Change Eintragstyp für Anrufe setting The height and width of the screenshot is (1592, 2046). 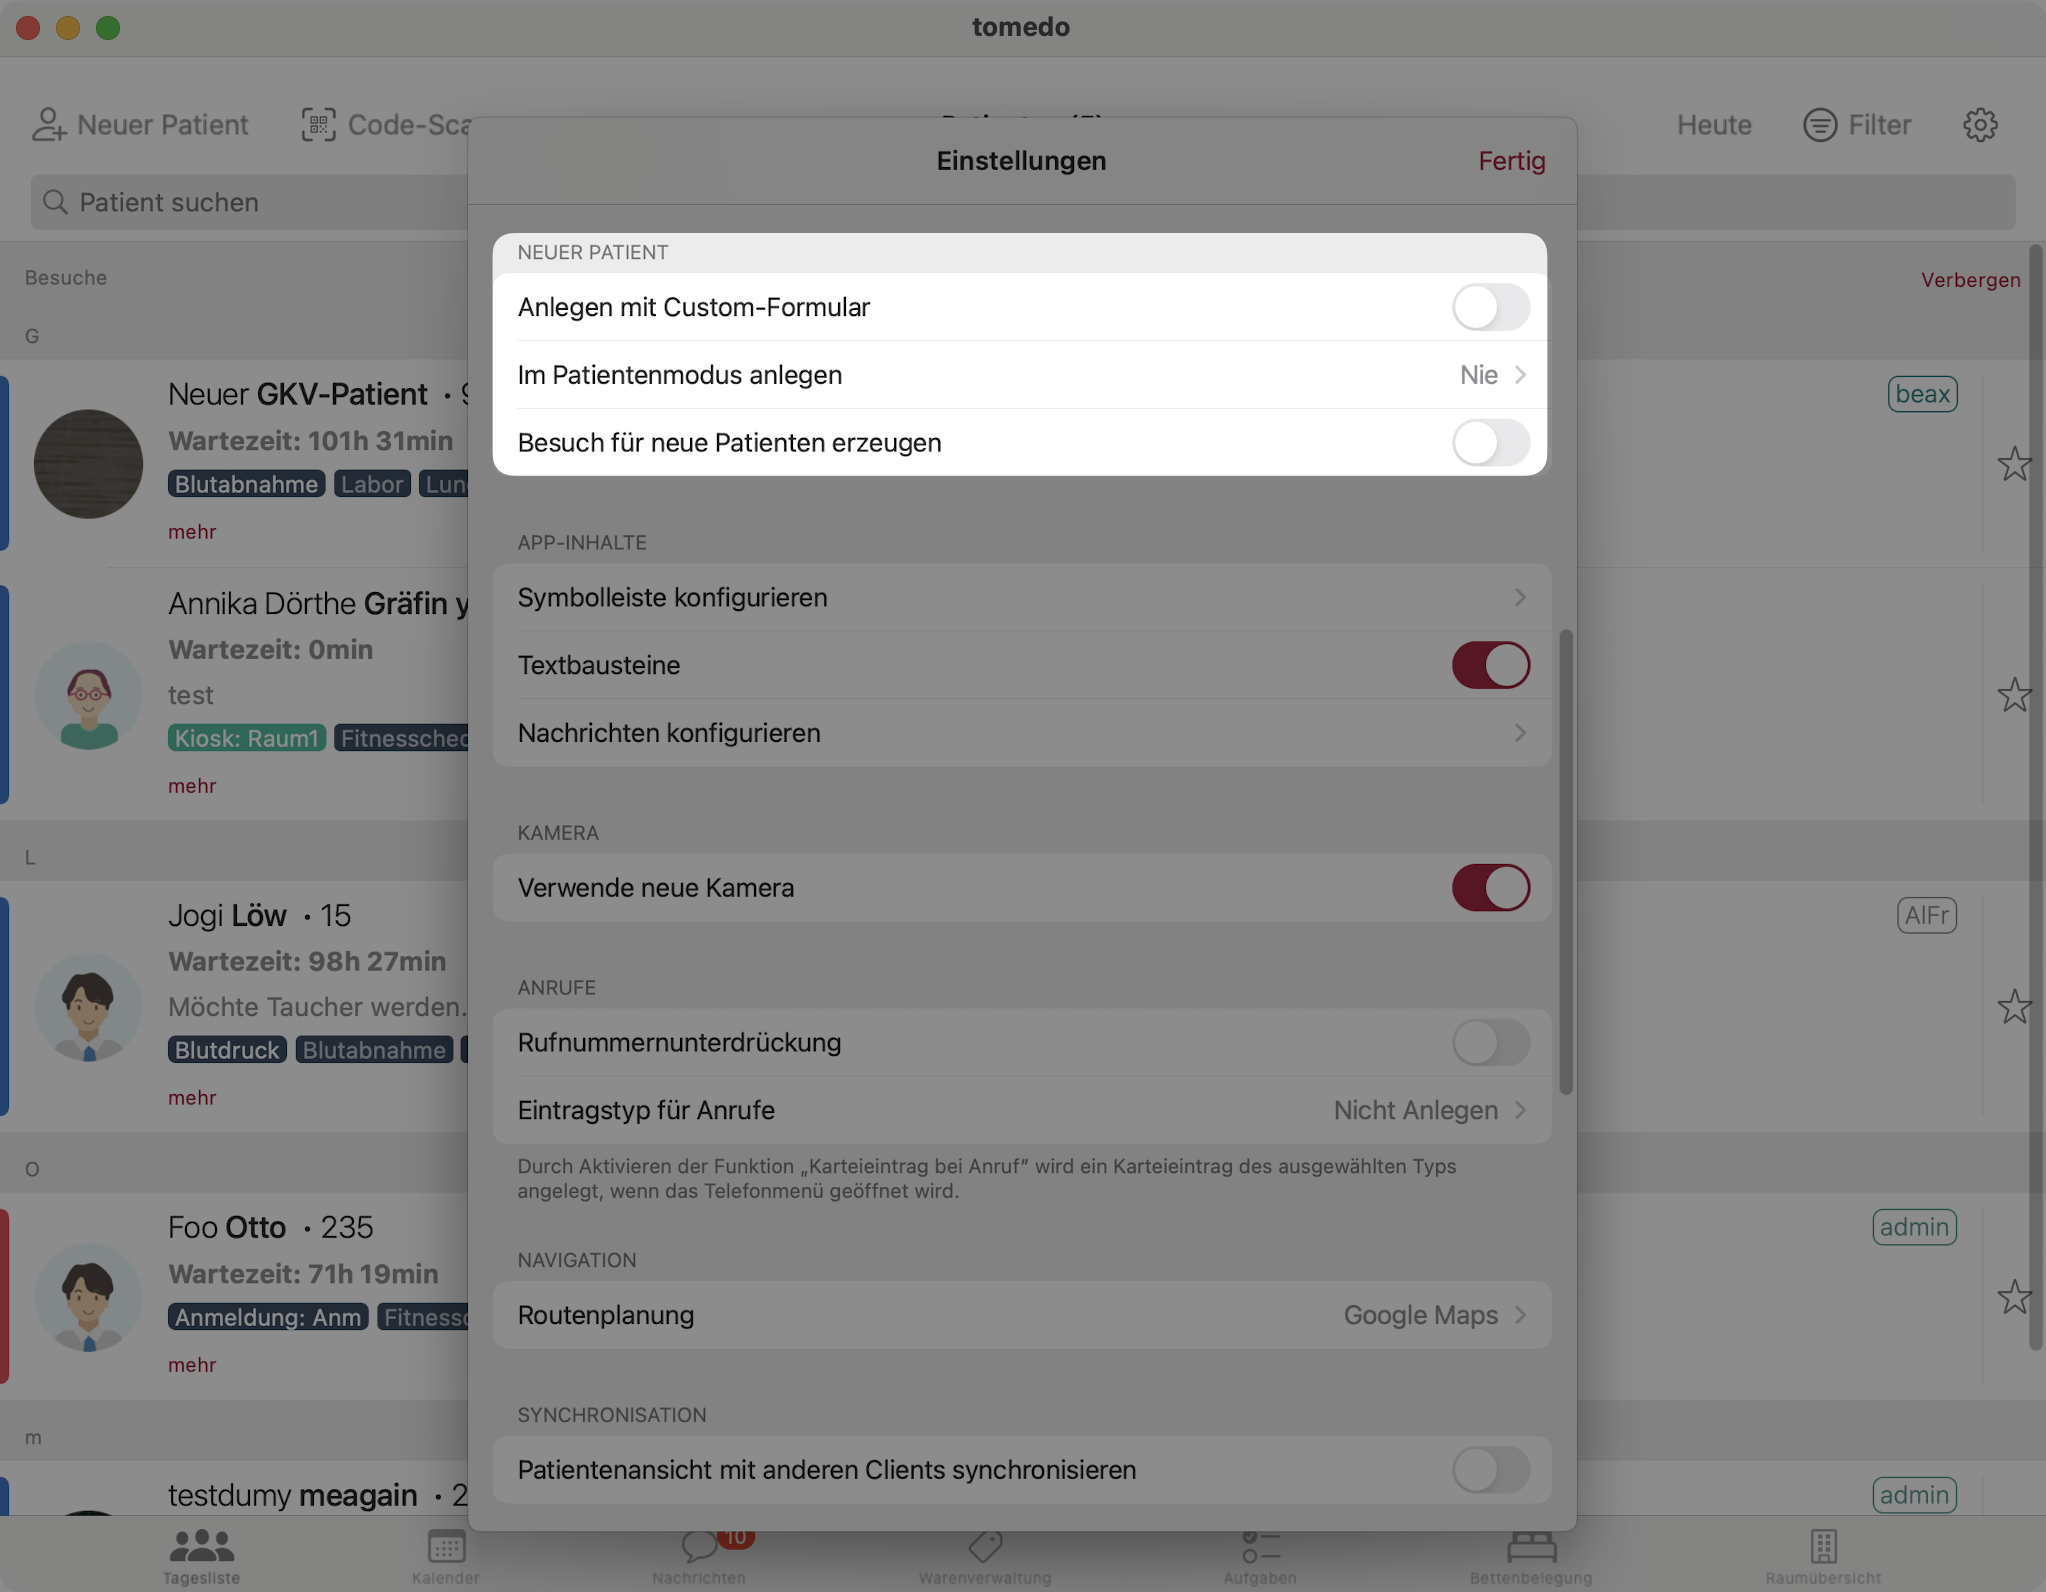[1020, 1111]
